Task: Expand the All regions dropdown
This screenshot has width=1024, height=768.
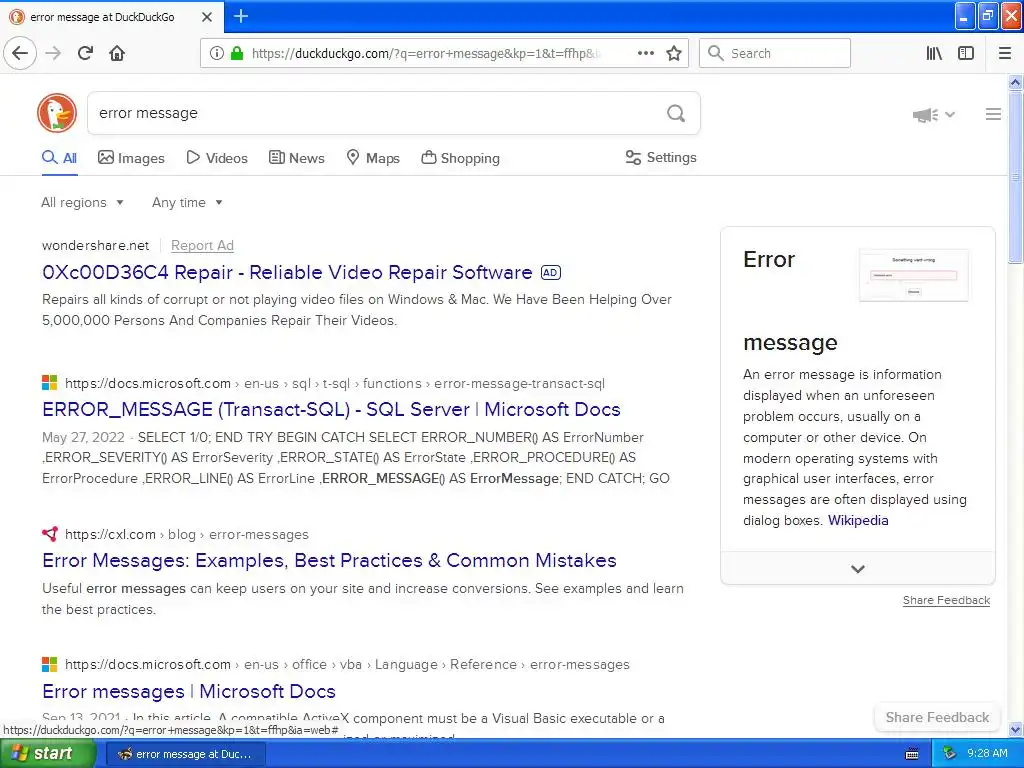Action: [82, 202]
